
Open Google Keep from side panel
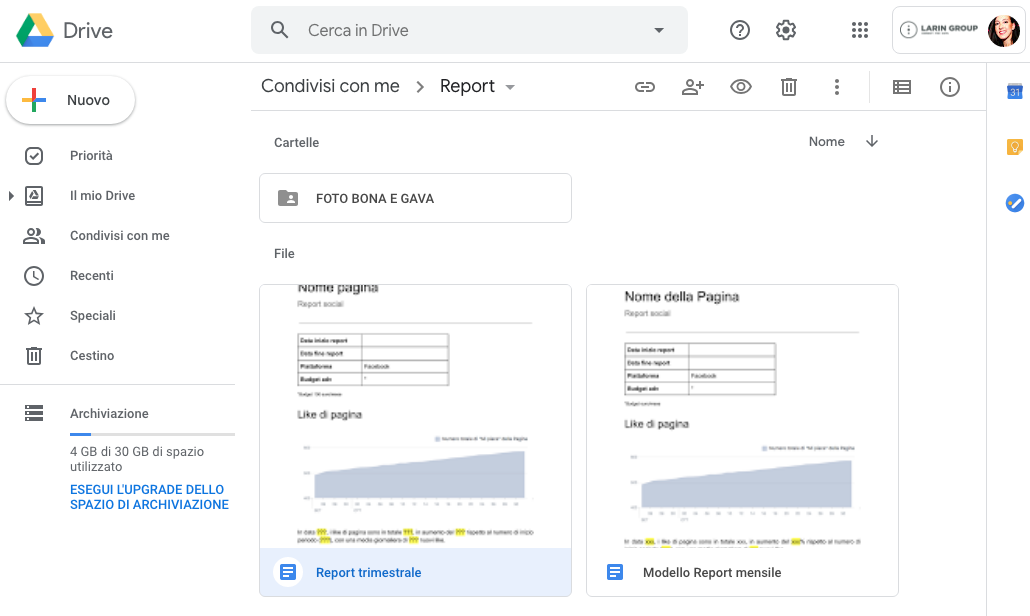click(1014, 147)
